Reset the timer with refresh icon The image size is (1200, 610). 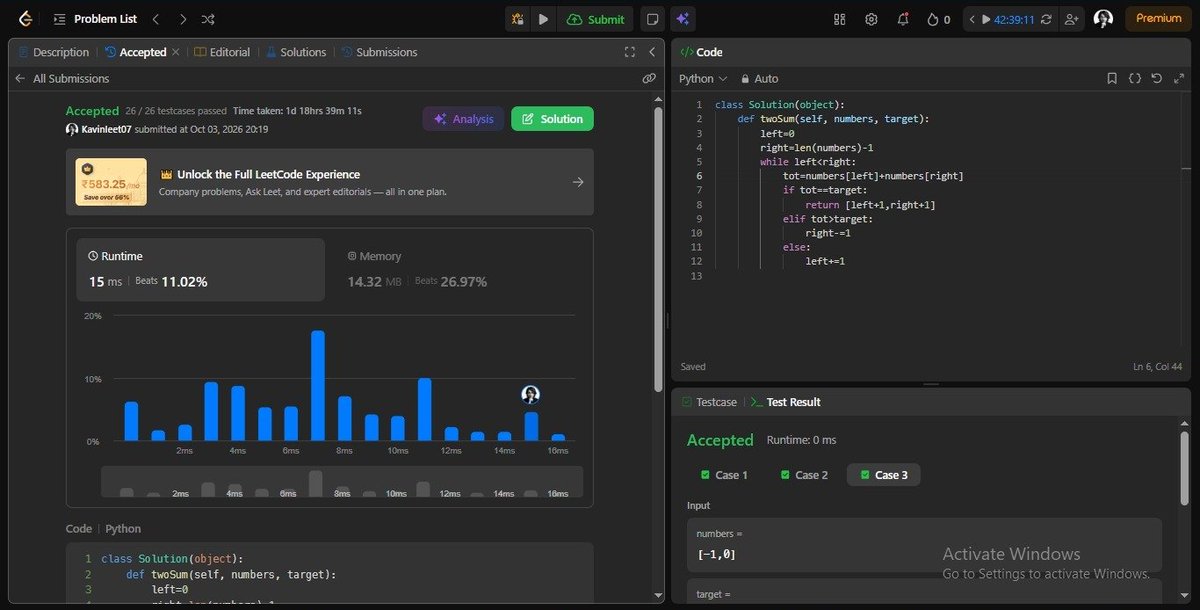pyautogui.click(x=1047, y=18)
